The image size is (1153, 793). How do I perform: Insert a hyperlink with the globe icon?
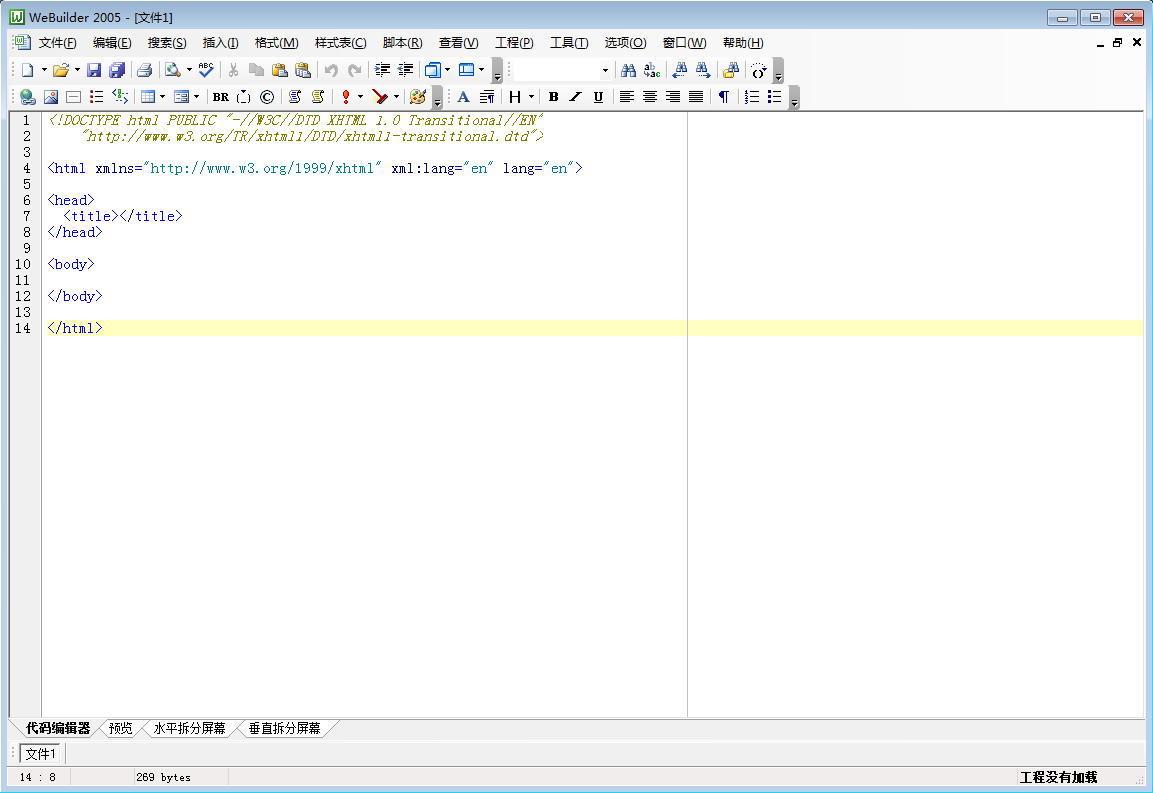tap(28, 97)
